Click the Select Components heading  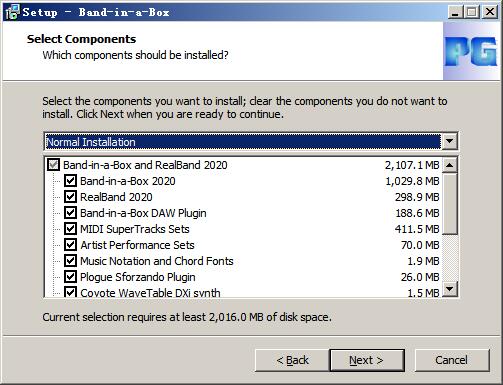81,39
